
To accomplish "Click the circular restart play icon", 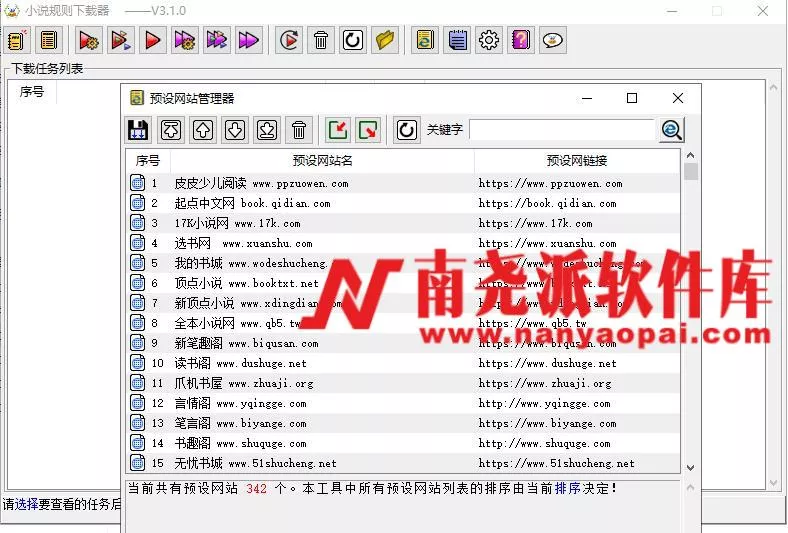I will (289, 40).
